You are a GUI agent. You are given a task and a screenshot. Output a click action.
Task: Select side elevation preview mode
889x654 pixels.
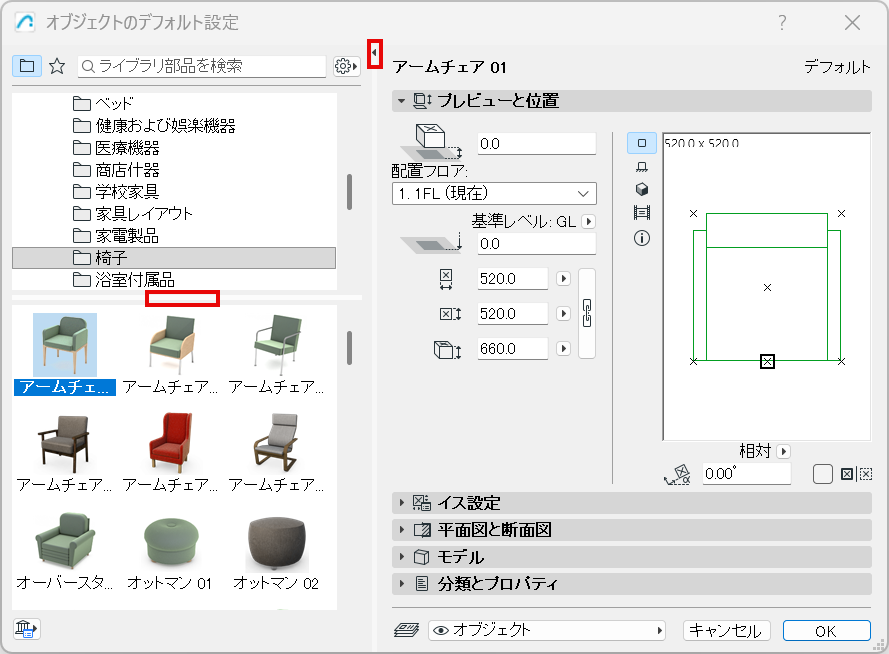click(x=642, y=167)
